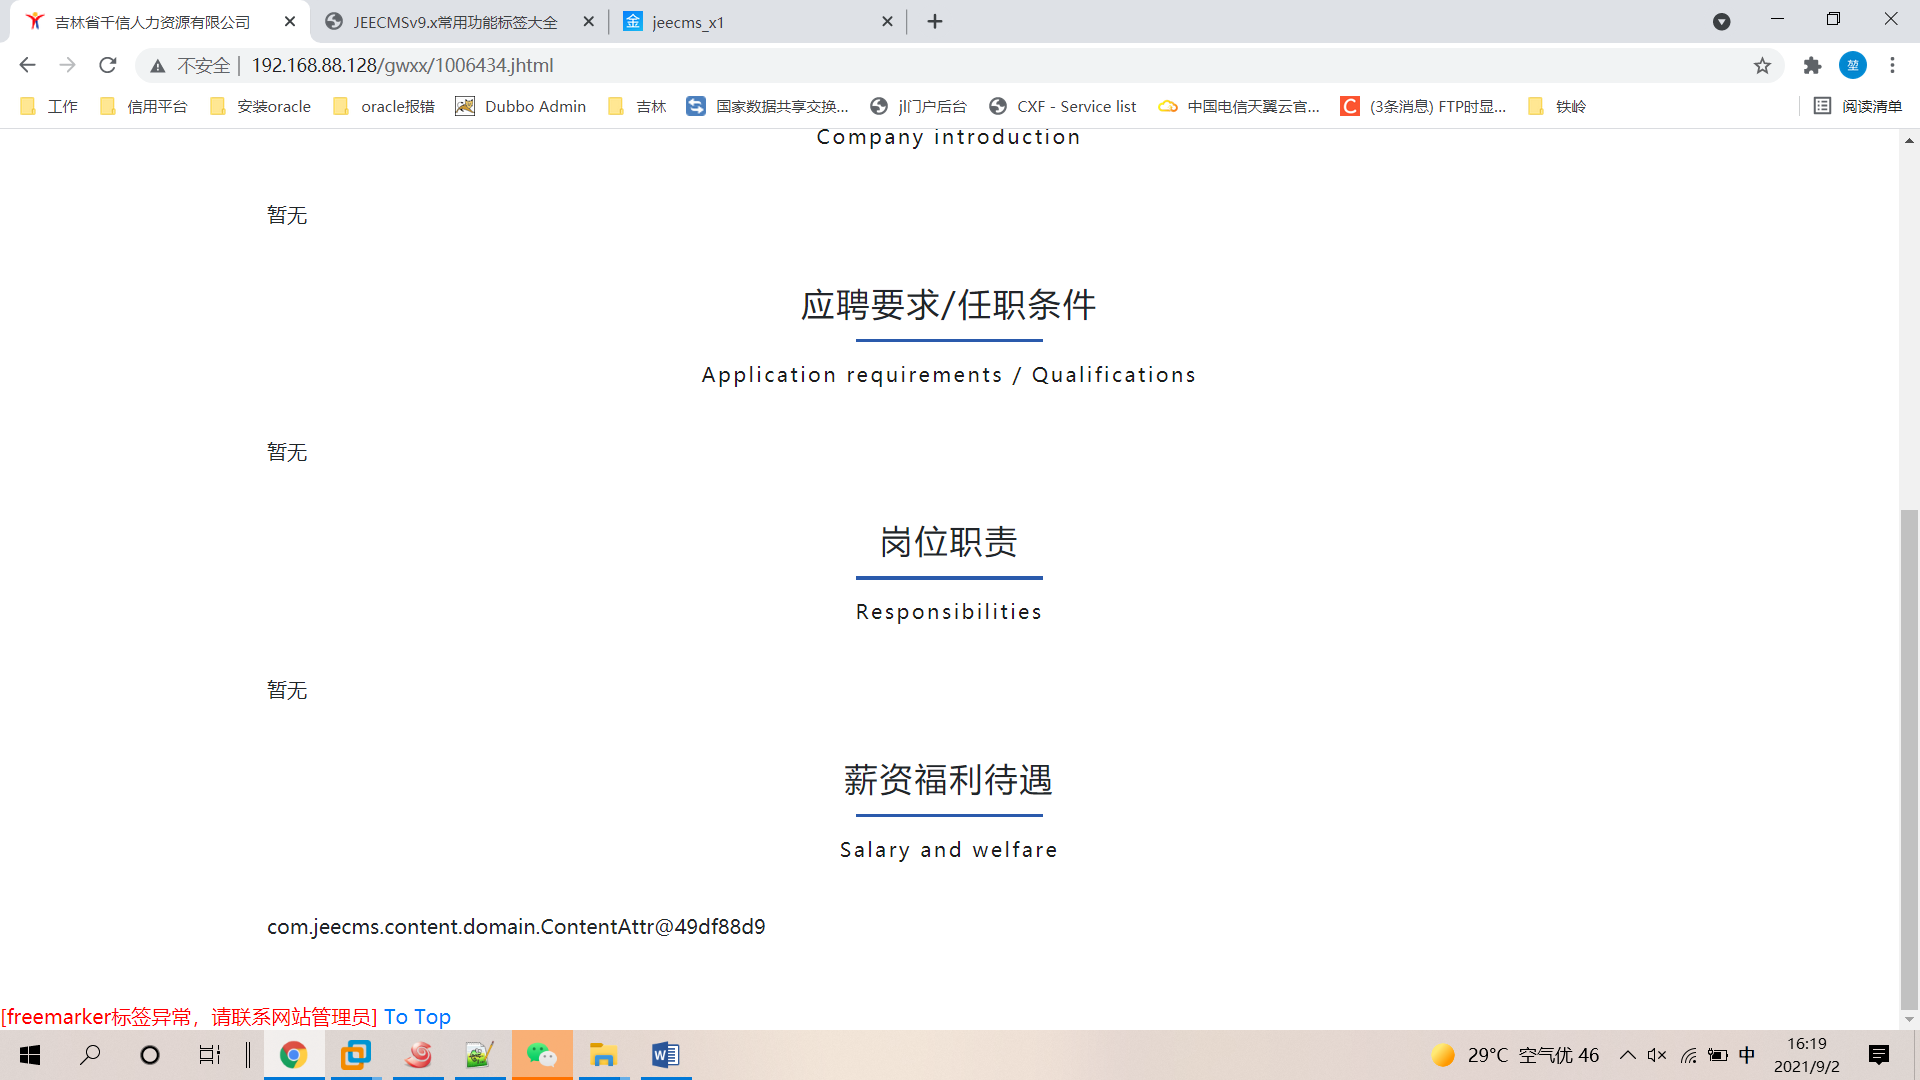Screen dimensions: 1920x1080
Task: Open WeChat from the taskbar
Action: point(541,1055)
